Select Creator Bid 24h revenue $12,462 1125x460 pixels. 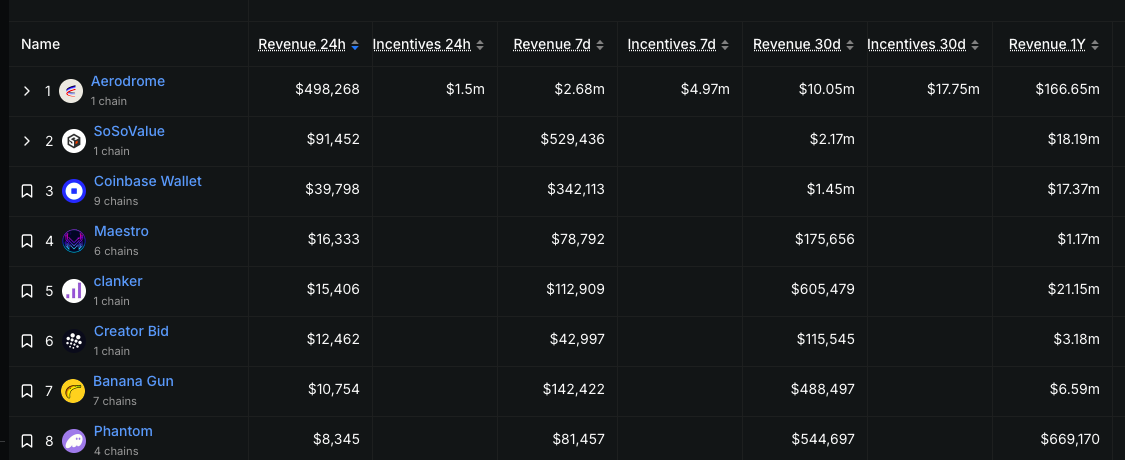click(x=334, y=339)
